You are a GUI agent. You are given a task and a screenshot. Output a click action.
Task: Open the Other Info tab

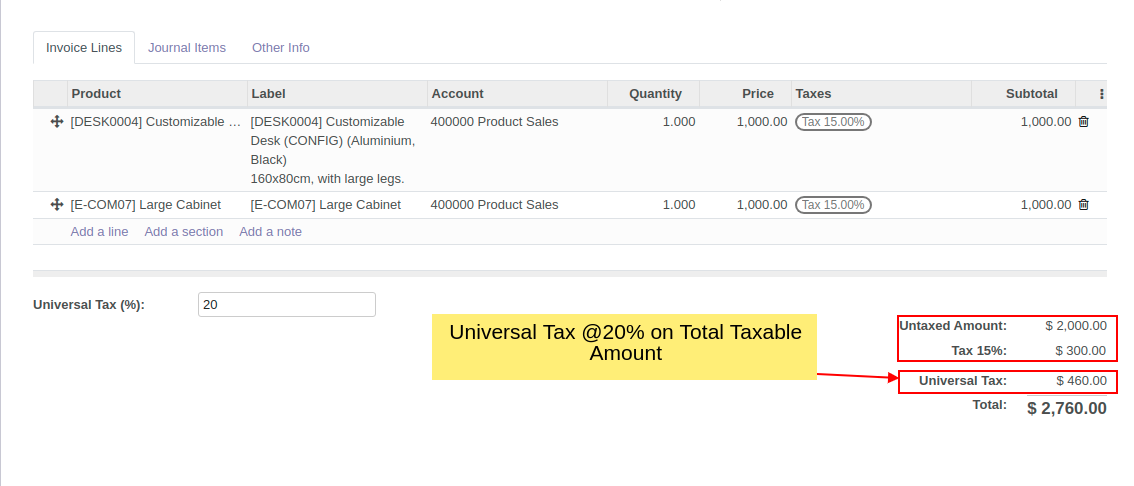tap(280, 48)
